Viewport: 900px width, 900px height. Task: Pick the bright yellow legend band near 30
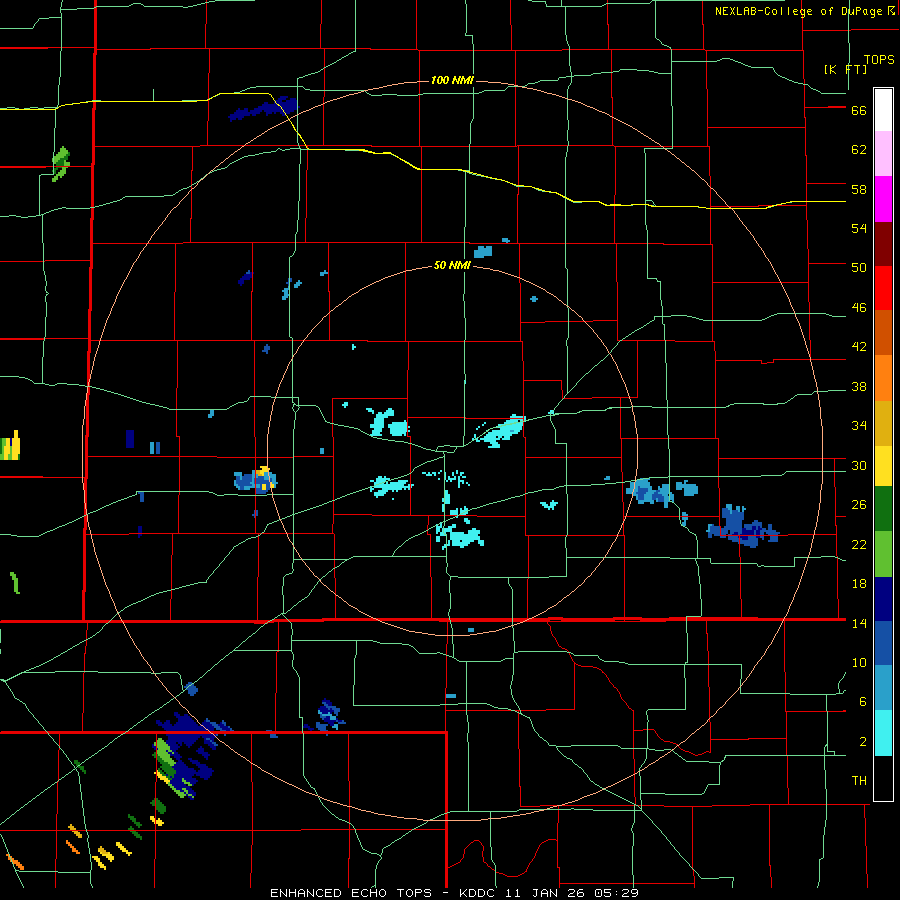click(883, 466)
